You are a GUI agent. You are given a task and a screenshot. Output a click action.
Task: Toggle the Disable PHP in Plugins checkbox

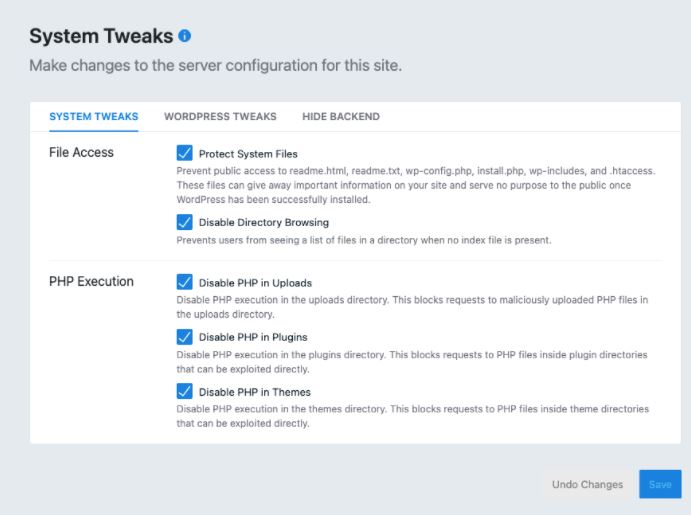(x=185, y=337)
